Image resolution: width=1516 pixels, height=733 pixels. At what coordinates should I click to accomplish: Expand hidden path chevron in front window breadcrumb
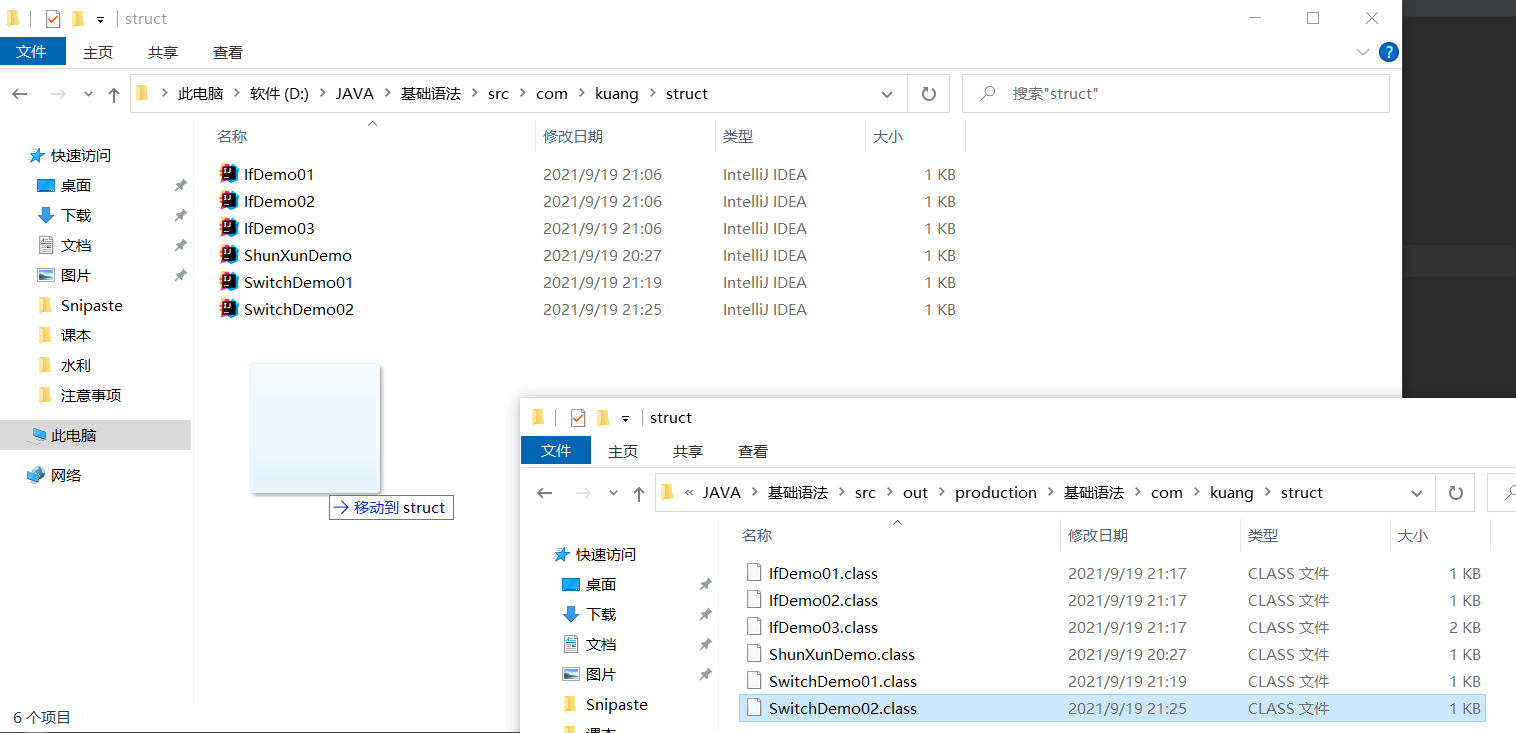[689, 493]
